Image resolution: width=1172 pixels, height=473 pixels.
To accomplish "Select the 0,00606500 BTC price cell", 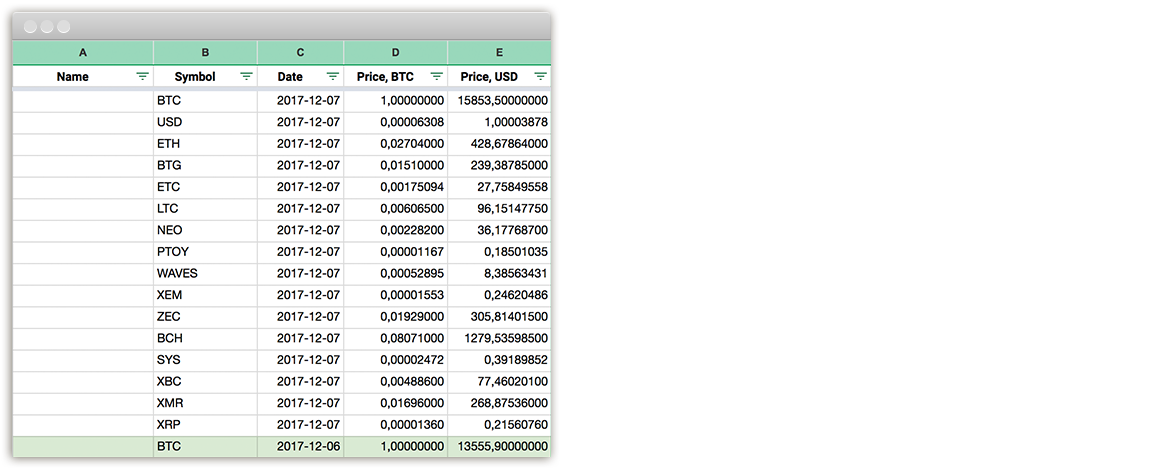I will click(x=395, y=208).
